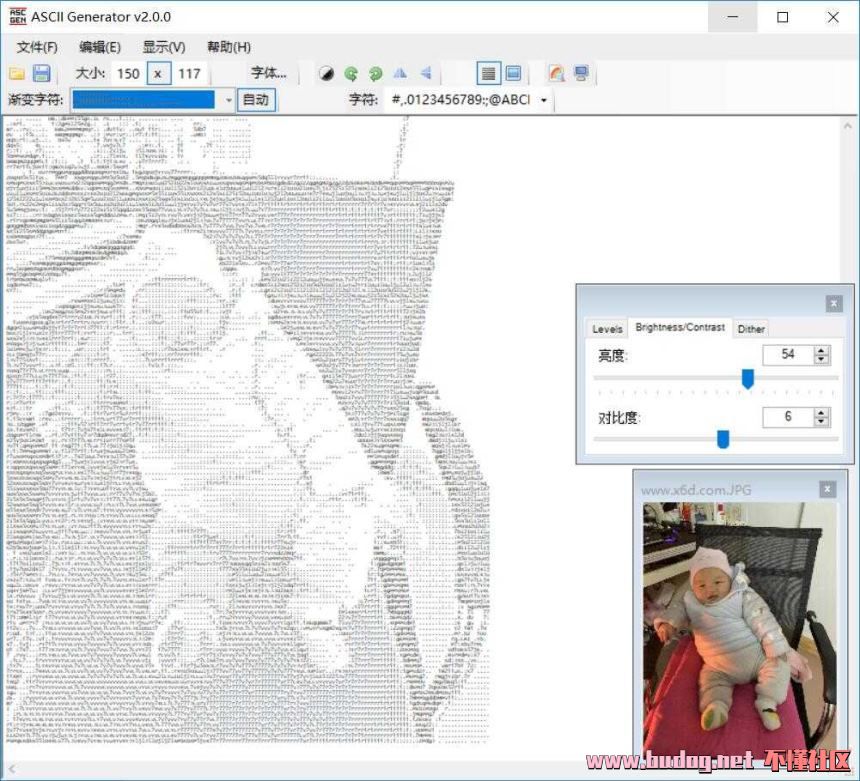
Task: Click the black-and-white invert output icon
Action: point(326,73)
